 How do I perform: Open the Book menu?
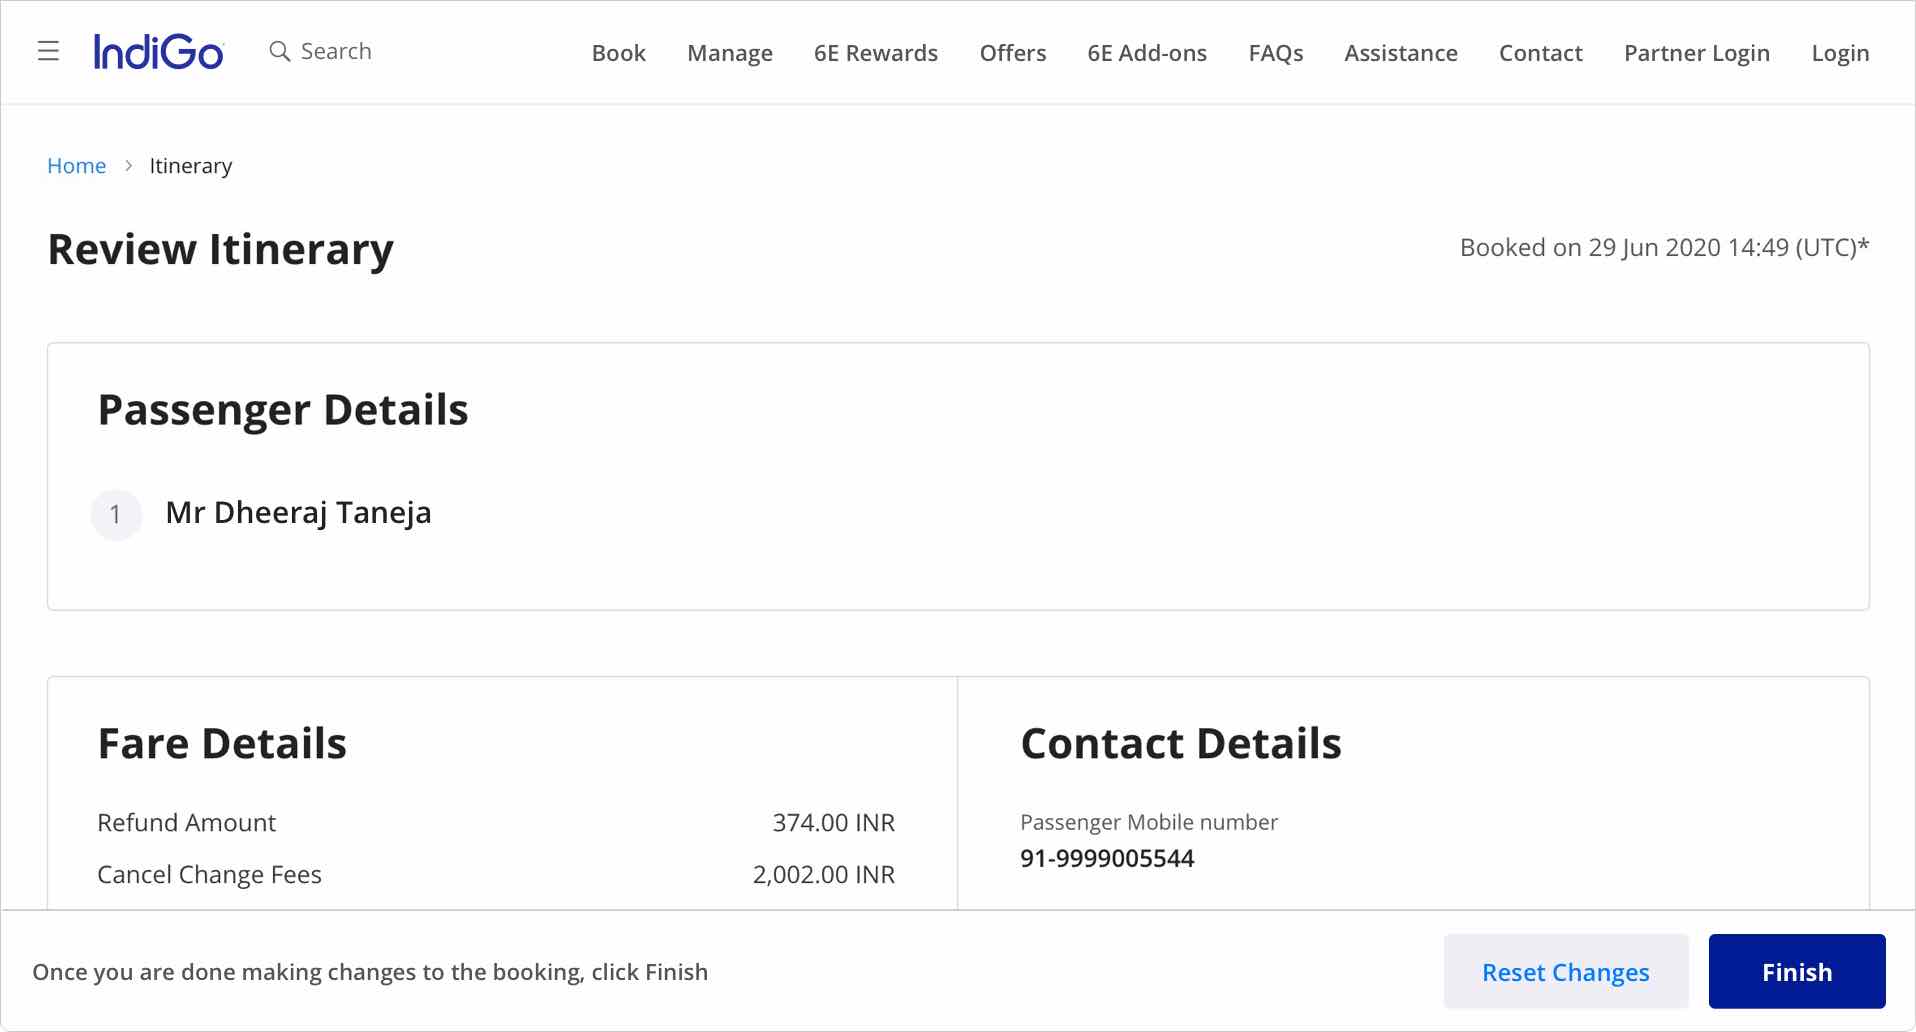pyautogui.click(x=618, y=53)
